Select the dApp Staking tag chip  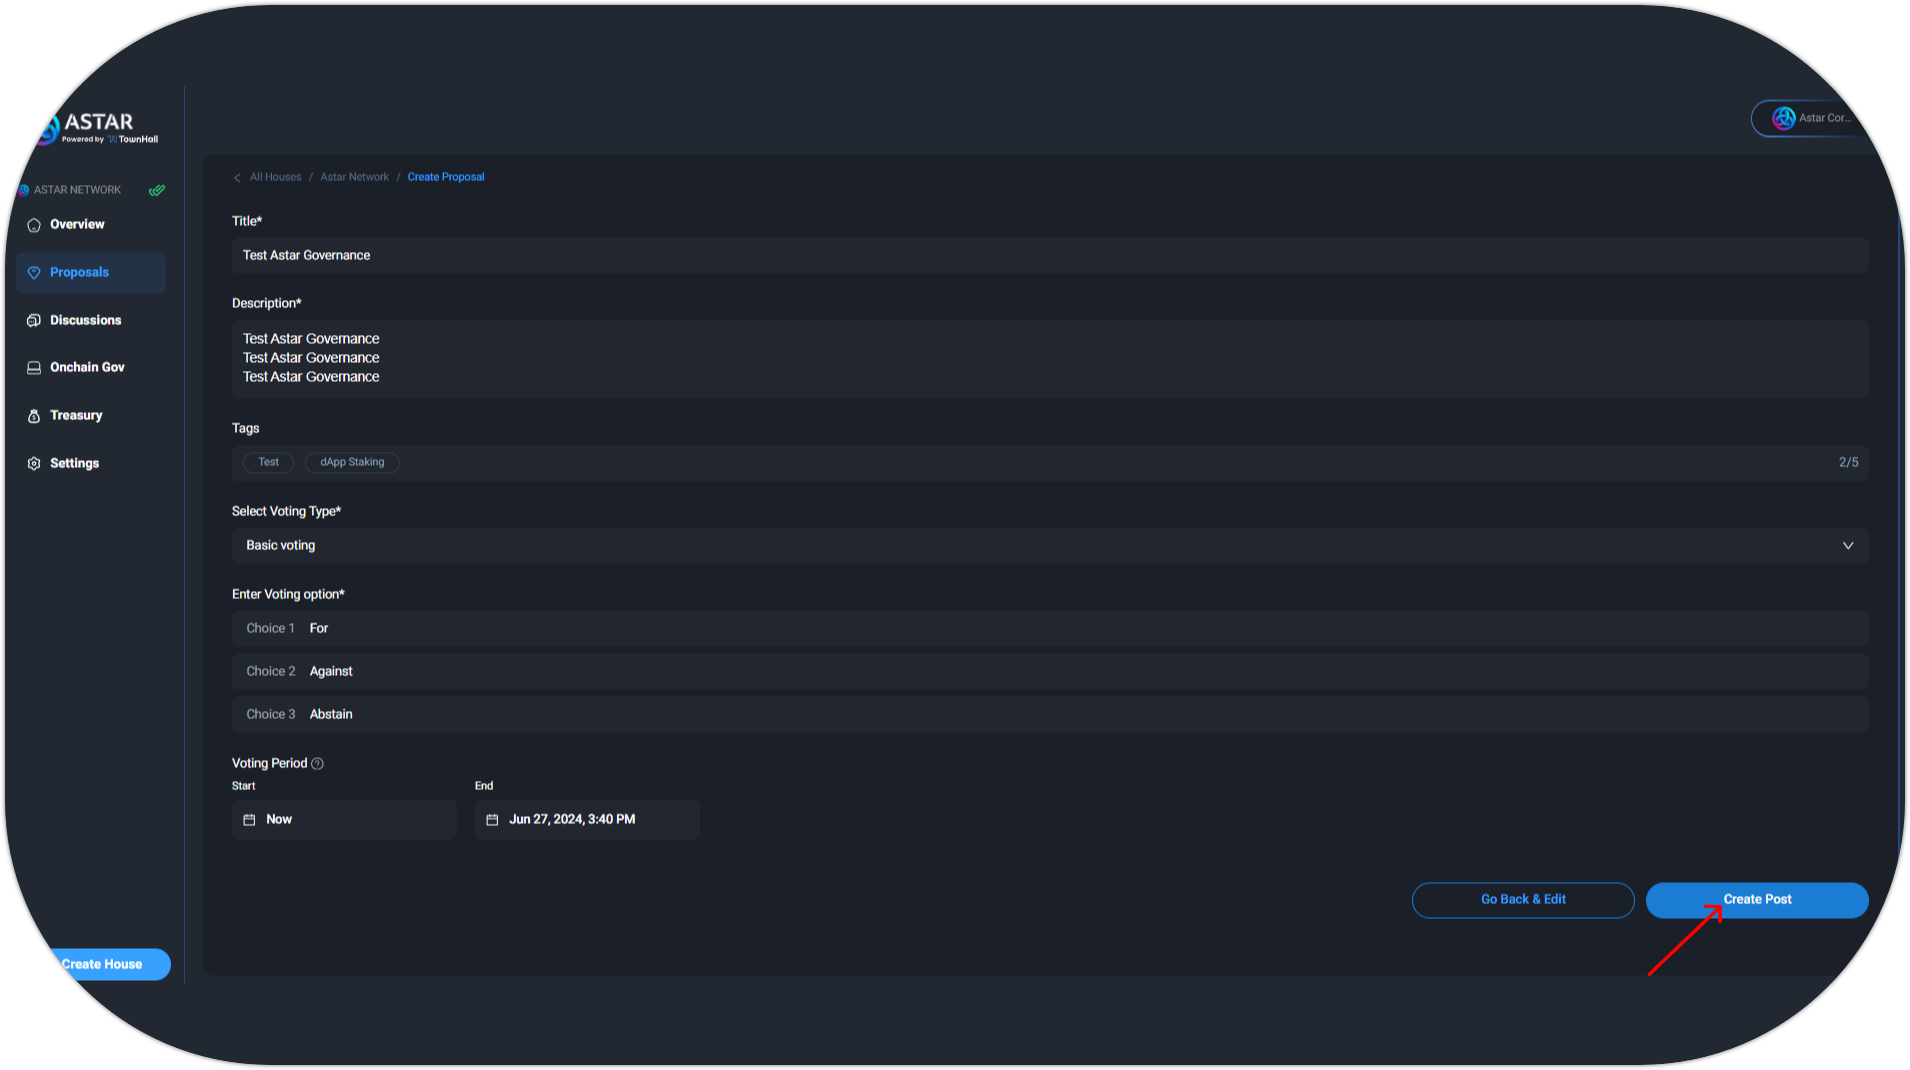352,462
